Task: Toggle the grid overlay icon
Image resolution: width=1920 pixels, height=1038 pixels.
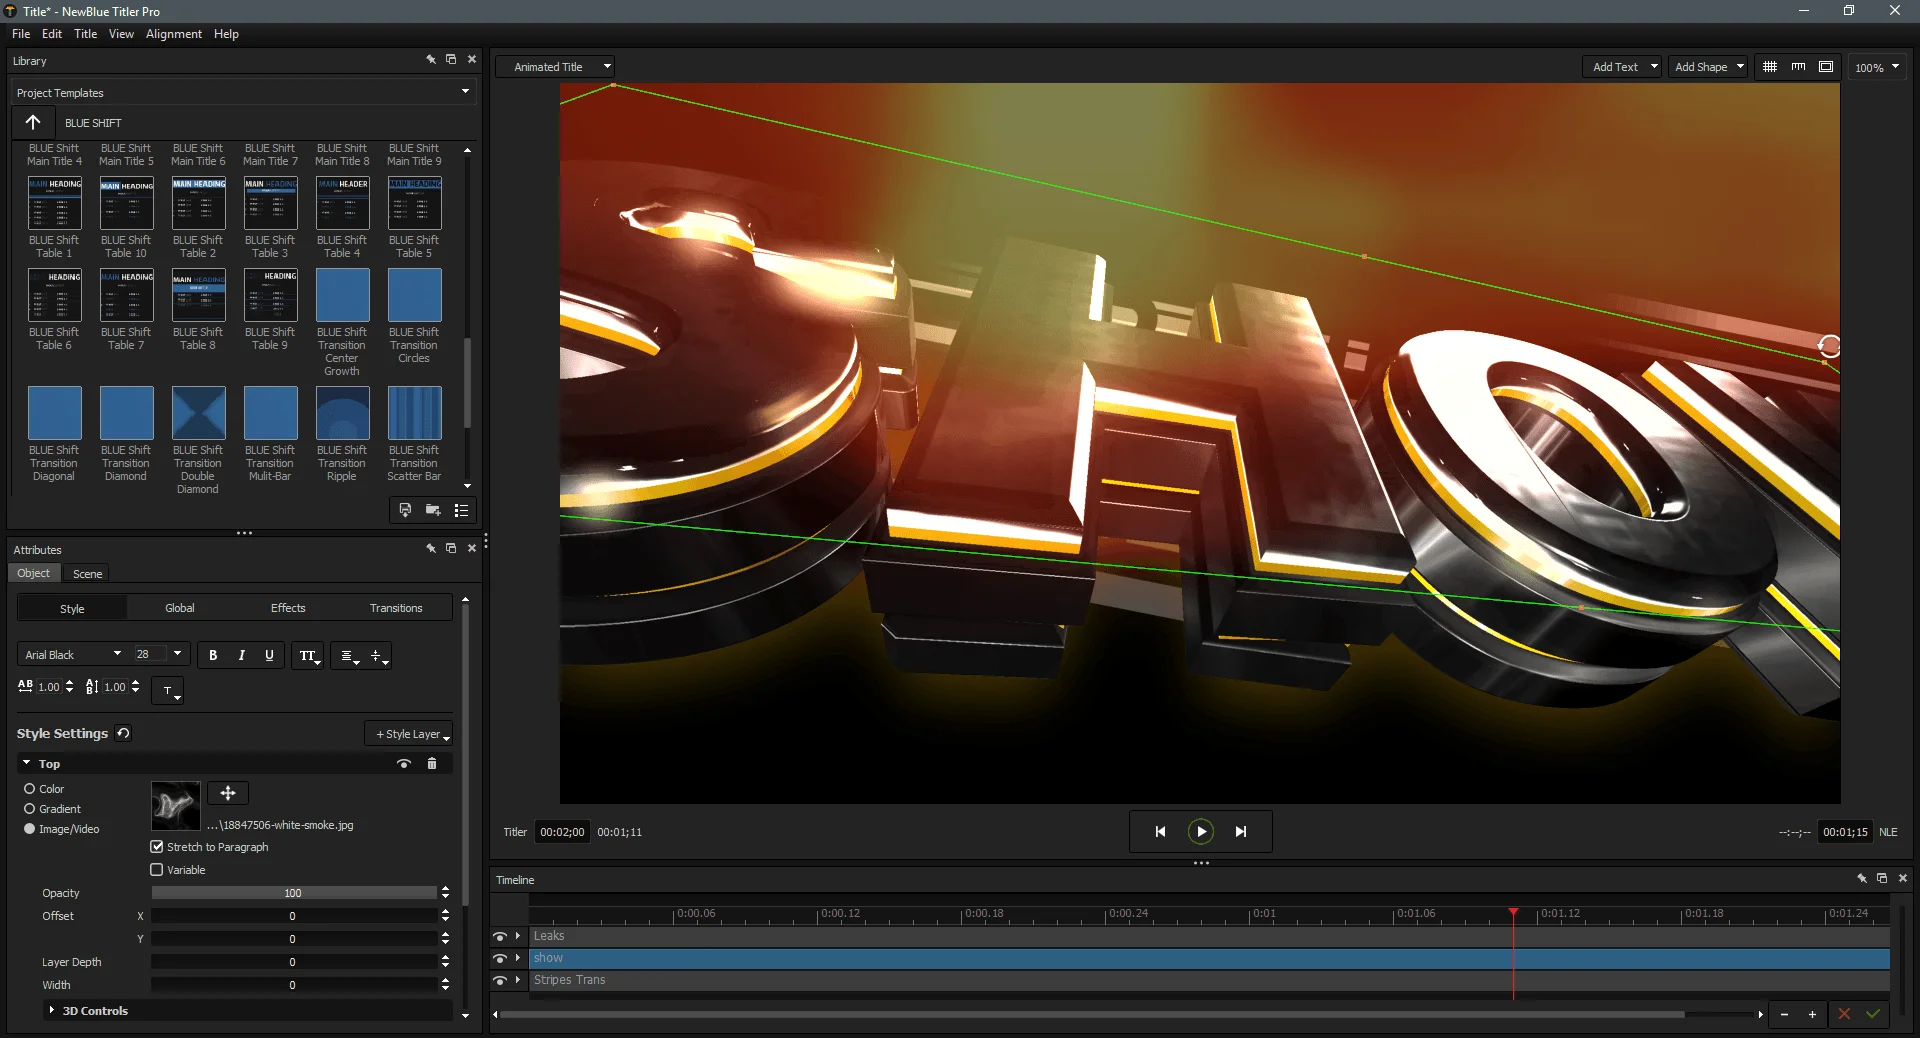Action: point(1770,66)
